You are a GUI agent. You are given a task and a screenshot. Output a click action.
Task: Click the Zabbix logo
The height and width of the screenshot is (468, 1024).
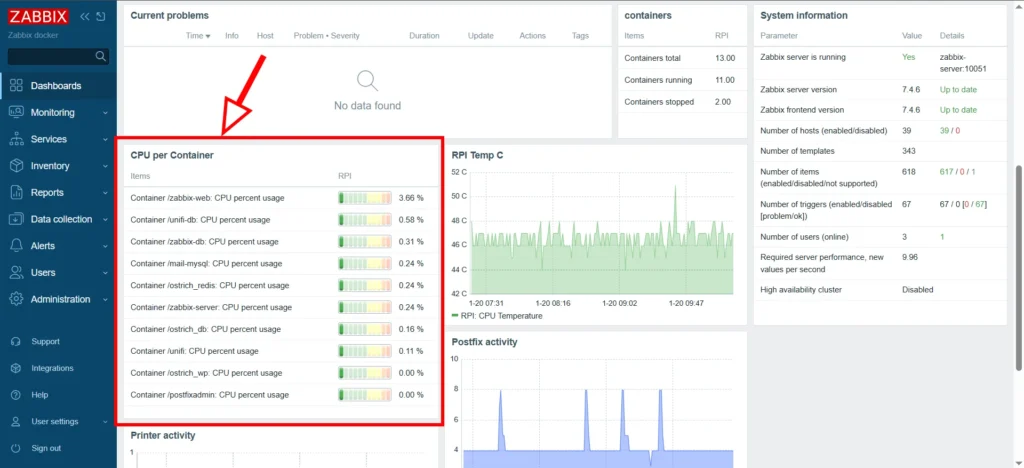(40, 16)
